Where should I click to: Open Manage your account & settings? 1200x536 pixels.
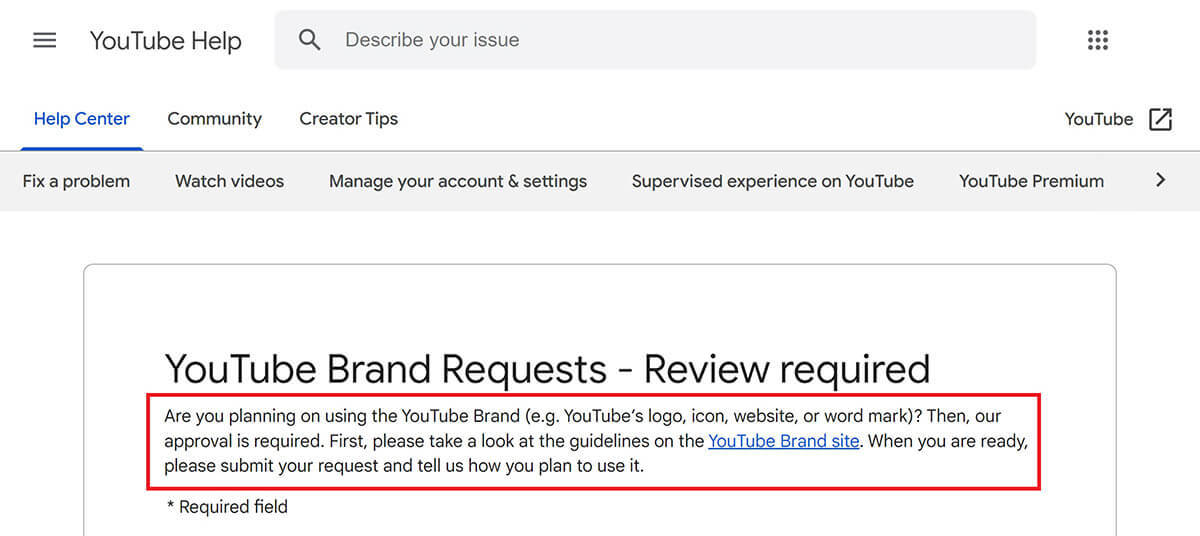(458, 181)
